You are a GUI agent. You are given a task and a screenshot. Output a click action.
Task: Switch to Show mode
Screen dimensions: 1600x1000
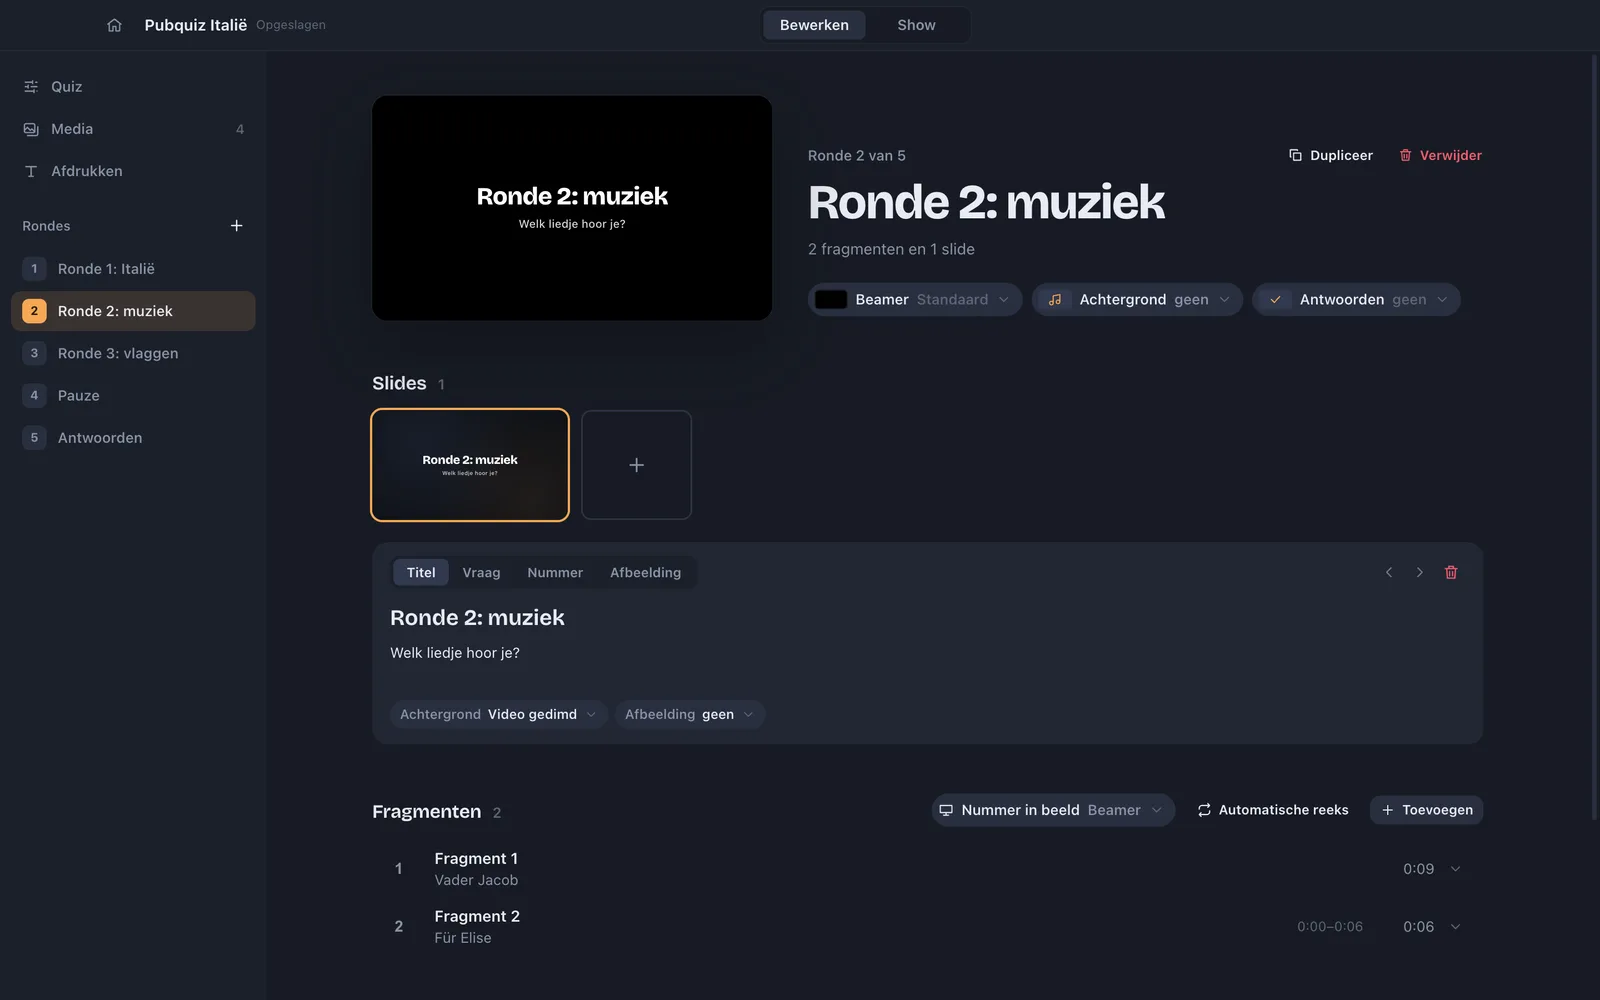[x=916, y=25]
